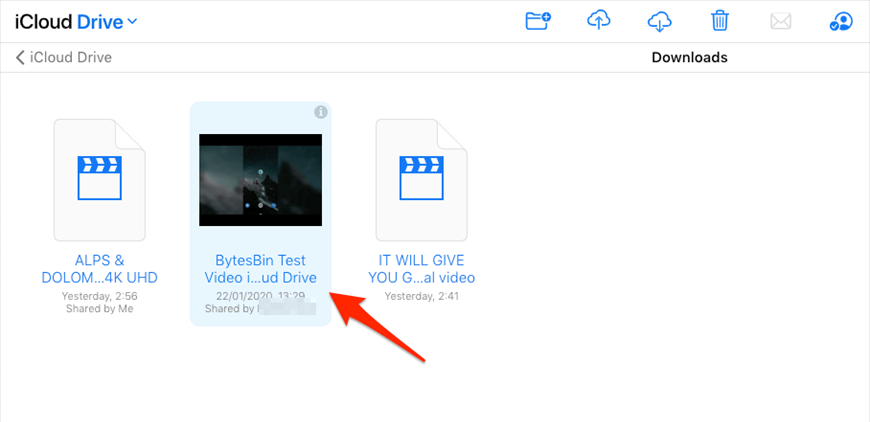
Task: Go back to iCloud Drive folder
Action: click(x=70, y=58)
